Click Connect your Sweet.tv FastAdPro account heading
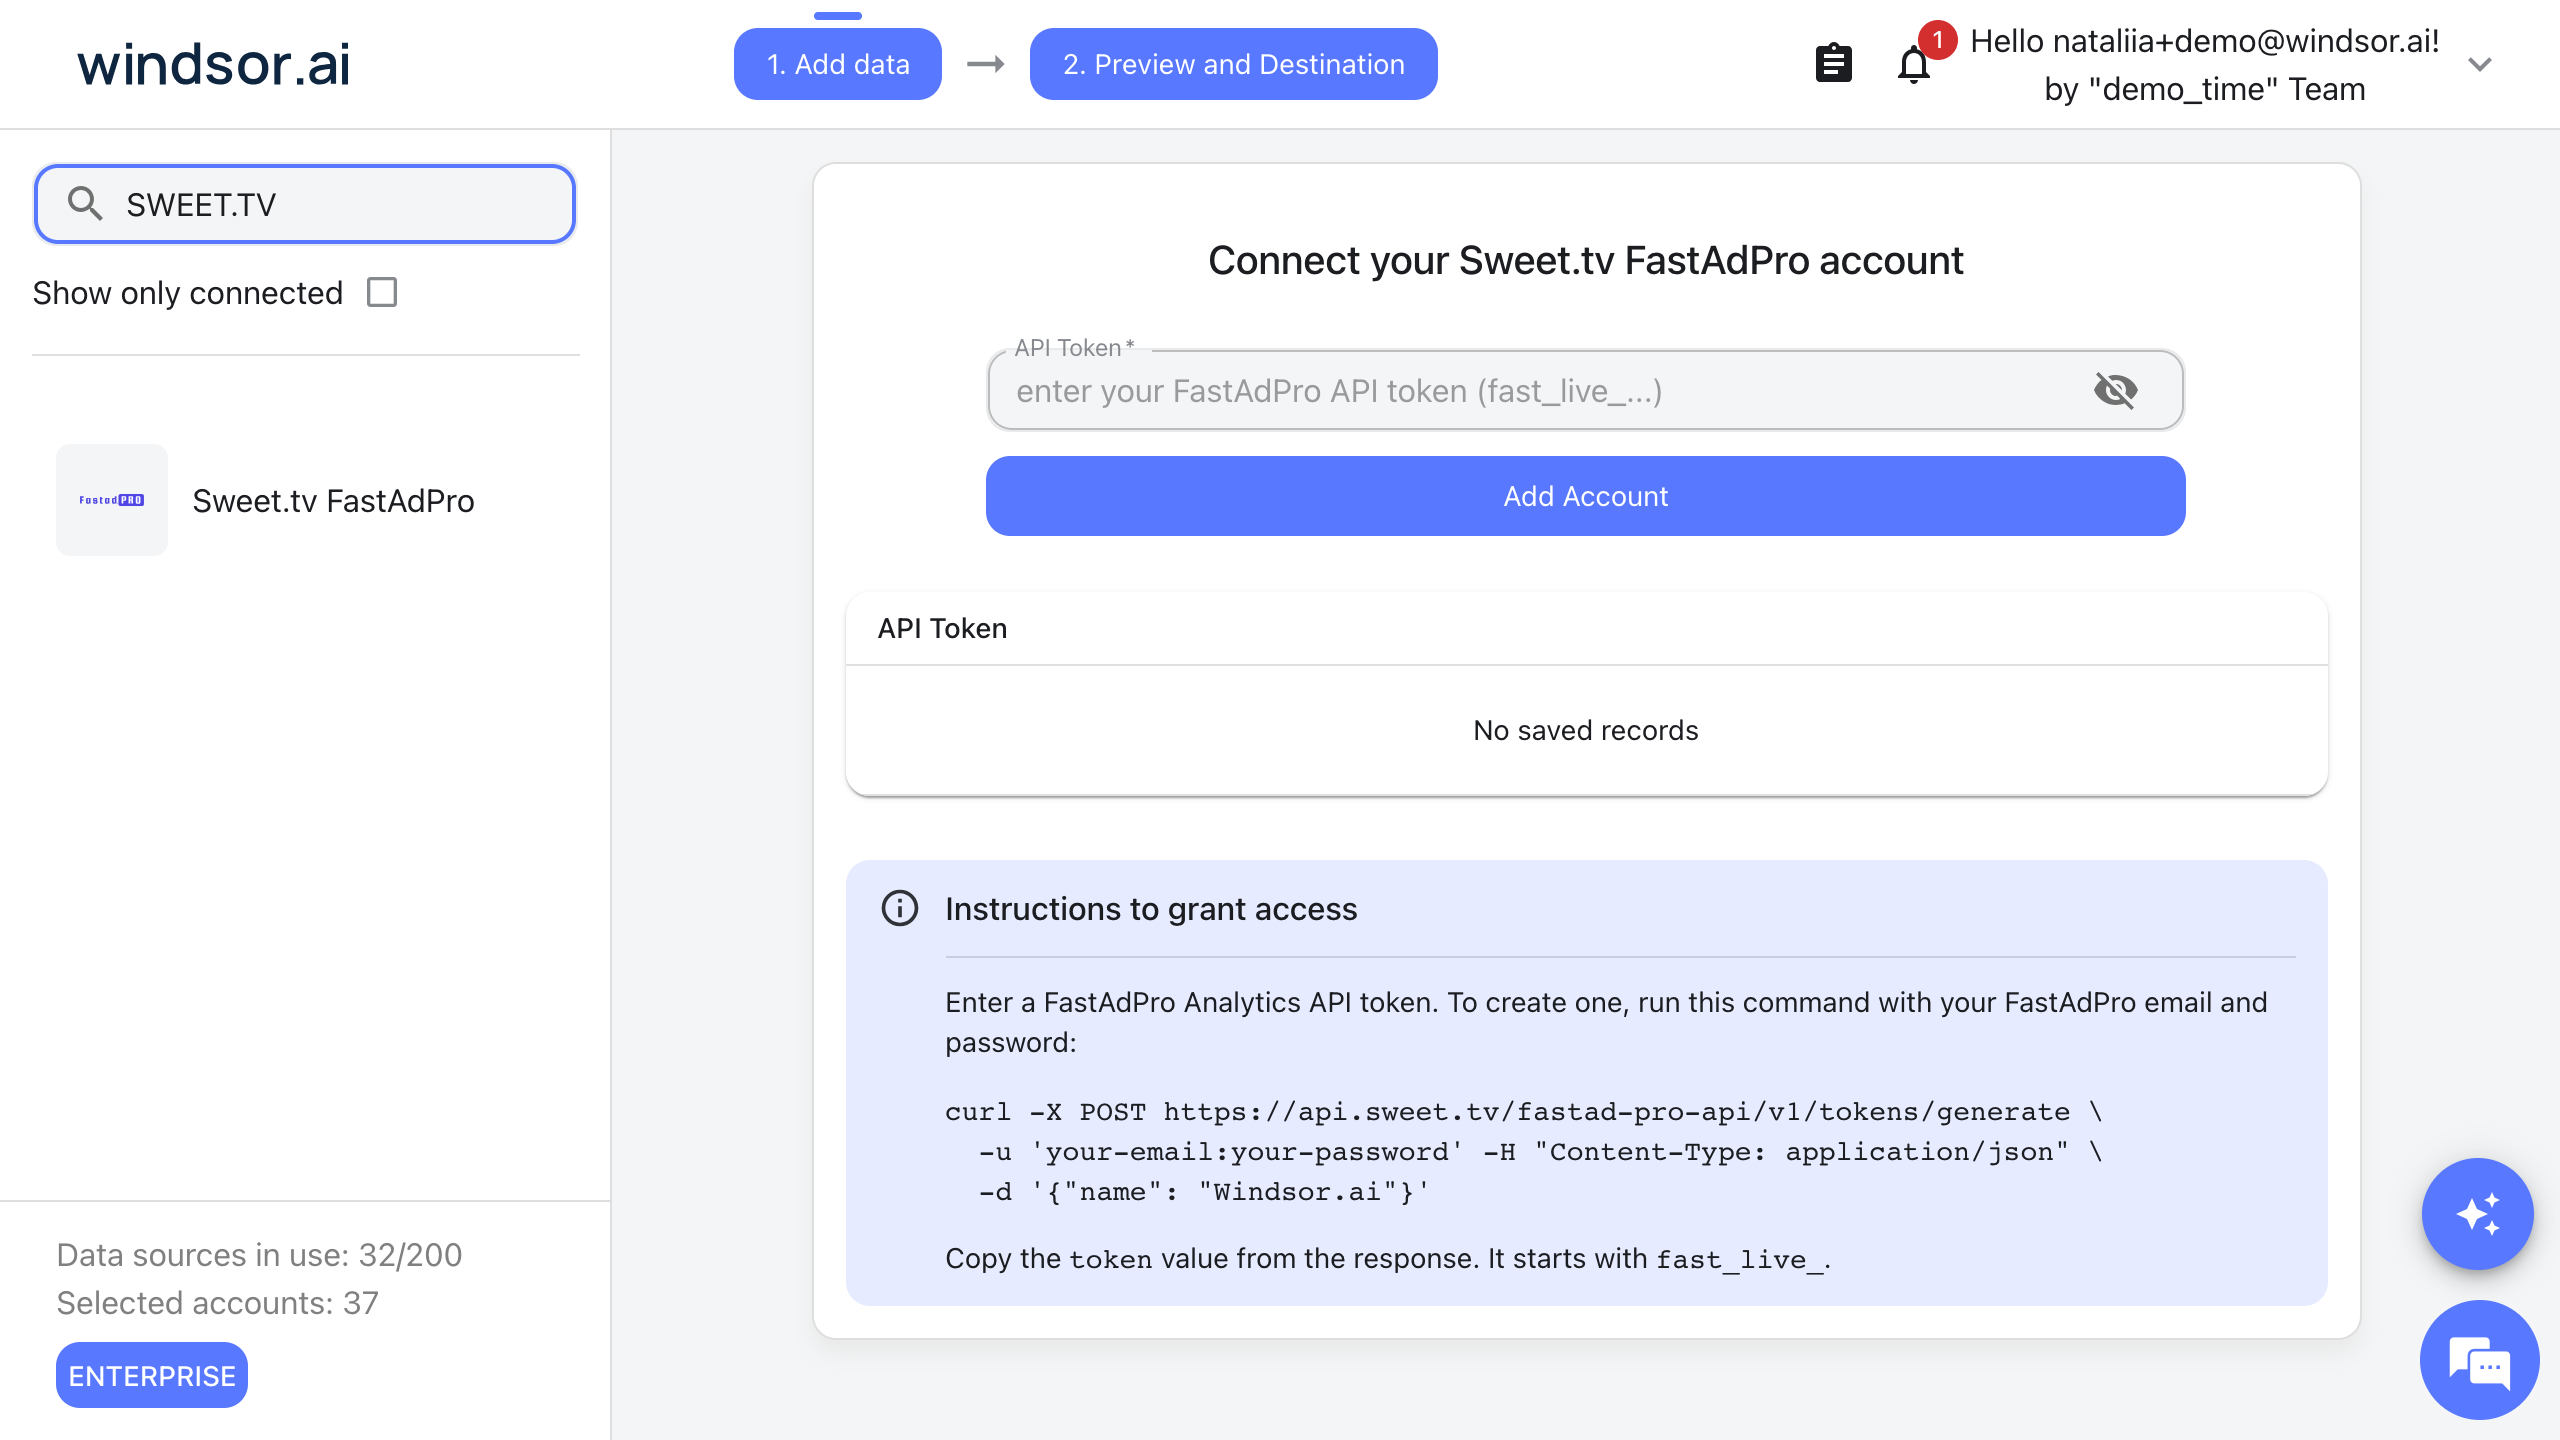Screen dimensions: 2560x1440 pyautogui.click(x=1585, y=260)
